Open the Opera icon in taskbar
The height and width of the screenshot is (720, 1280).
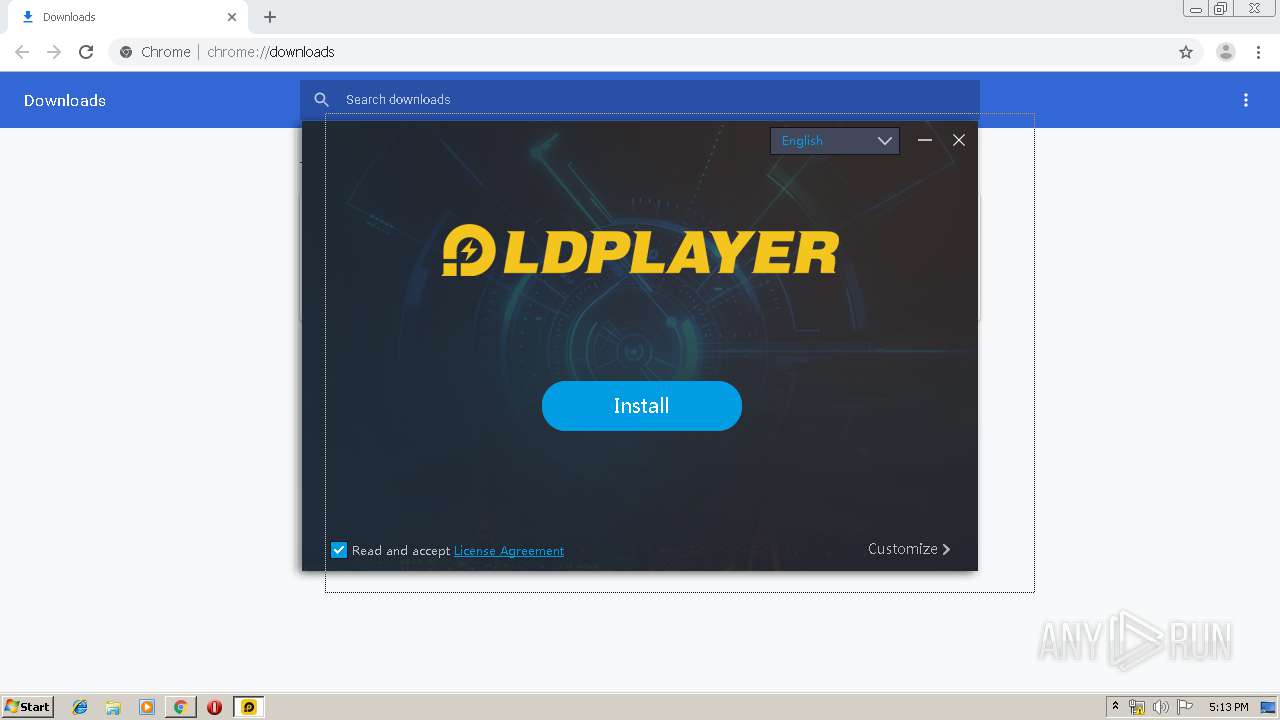[x=214, y=707]
